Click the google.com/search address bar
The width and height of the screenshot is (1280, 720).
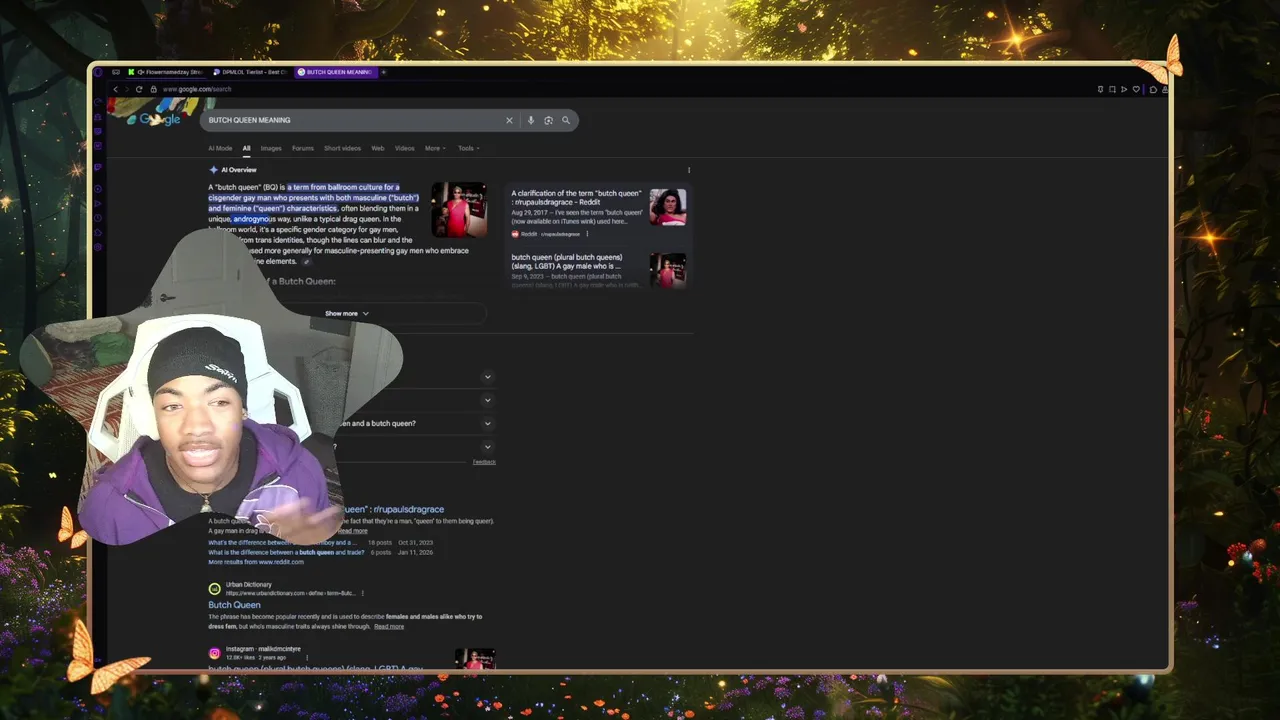[196, 89]
